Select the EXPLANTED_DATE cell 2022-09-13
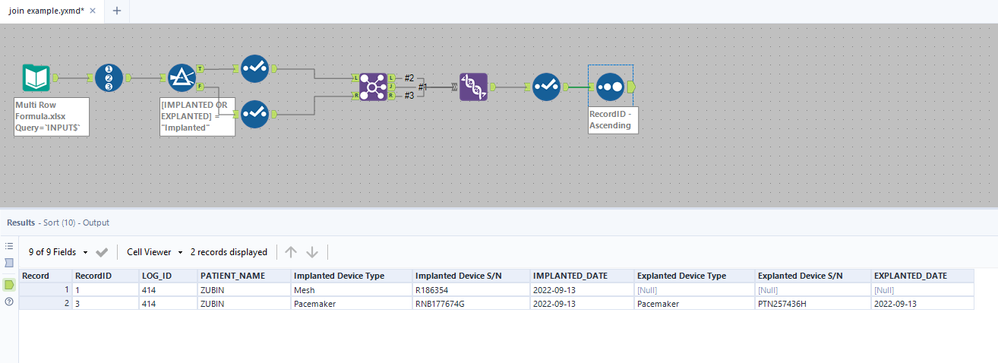 [922, 304]
